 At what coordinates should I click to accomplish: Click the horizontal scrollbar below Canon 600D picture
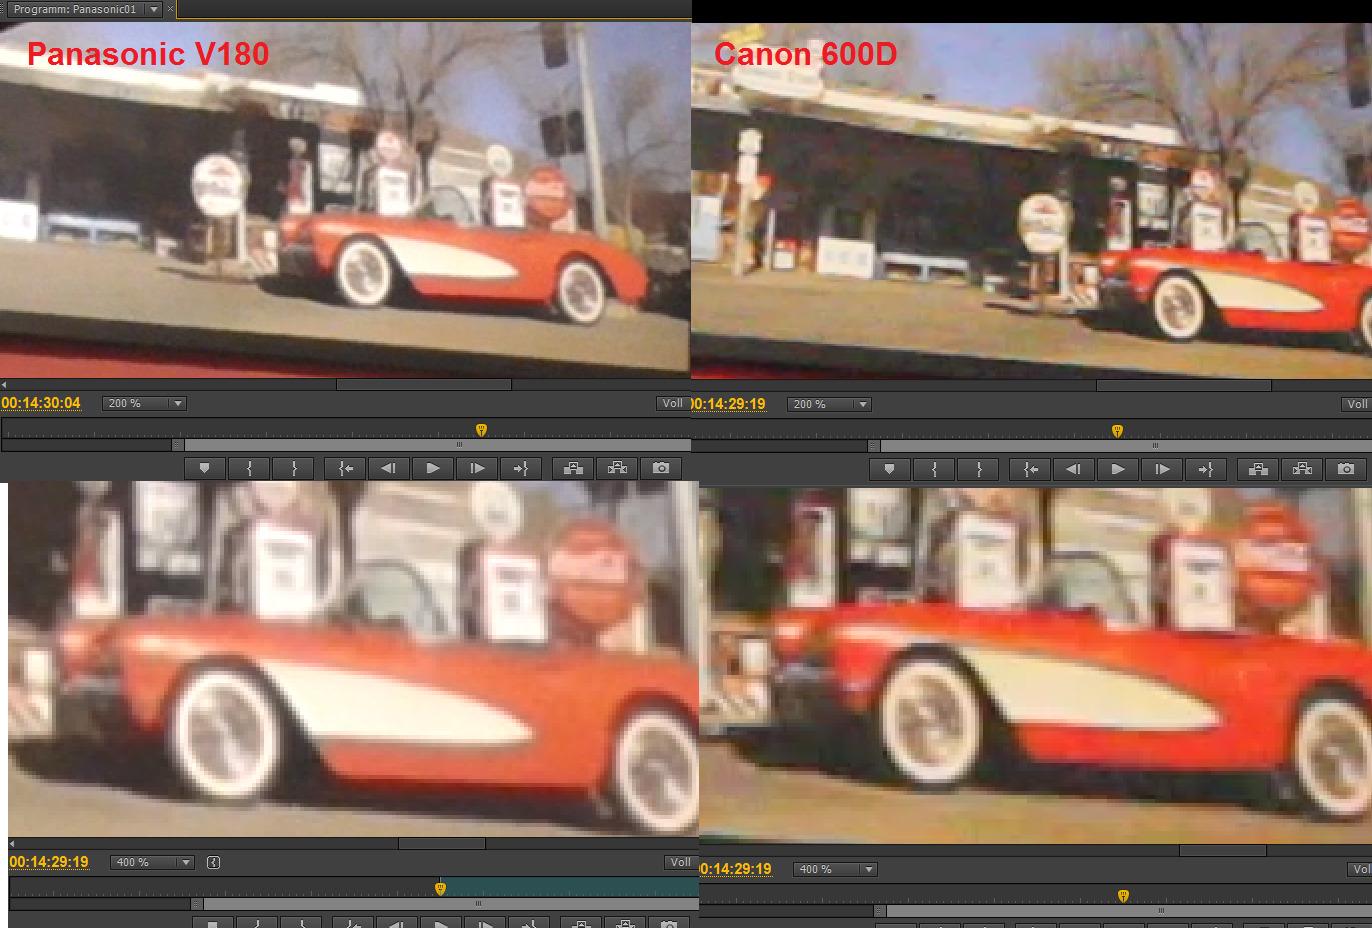tap(1184, 385)
